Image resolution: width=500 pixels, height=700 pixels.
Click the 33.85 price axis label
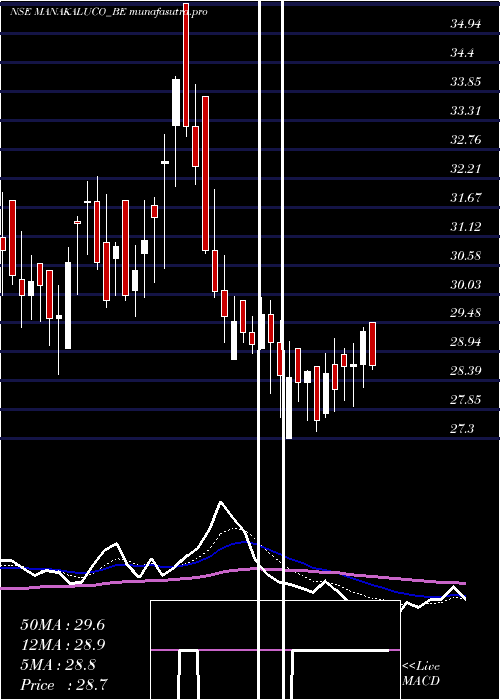466,82
